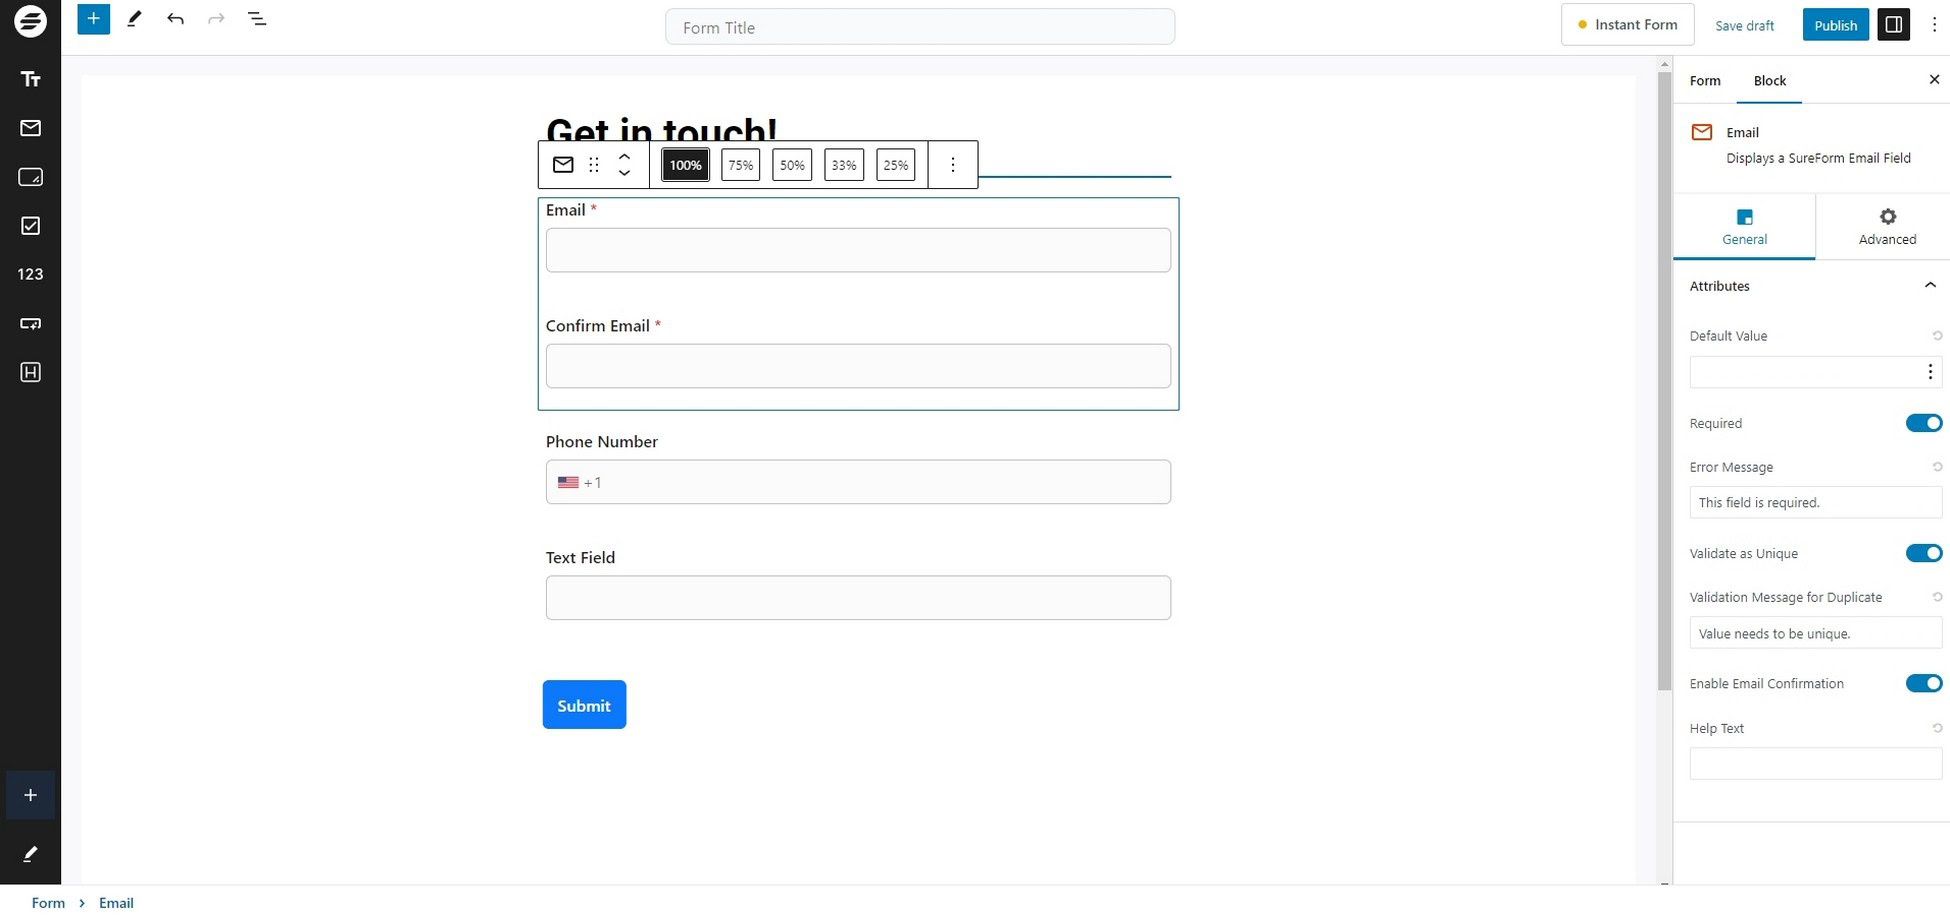Click Email in the breadcrumb
The height and width of the screenshot is (915, 1950).
pos(116,903)
